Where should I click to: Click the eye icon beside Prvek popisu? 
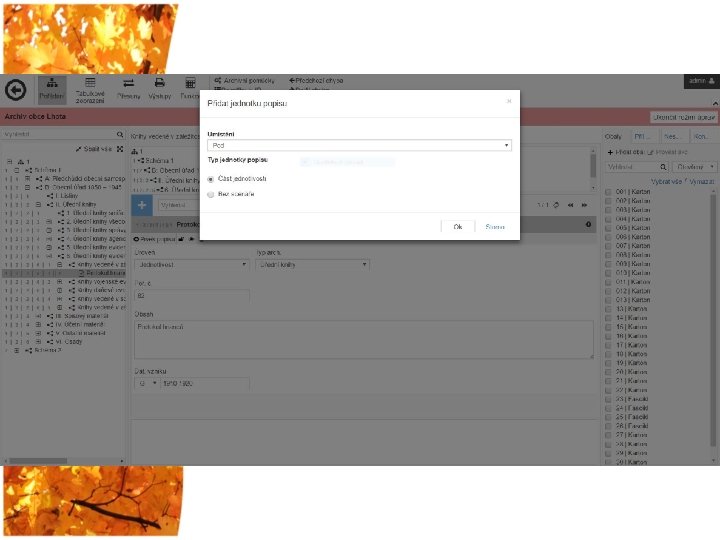coord(136,239)
